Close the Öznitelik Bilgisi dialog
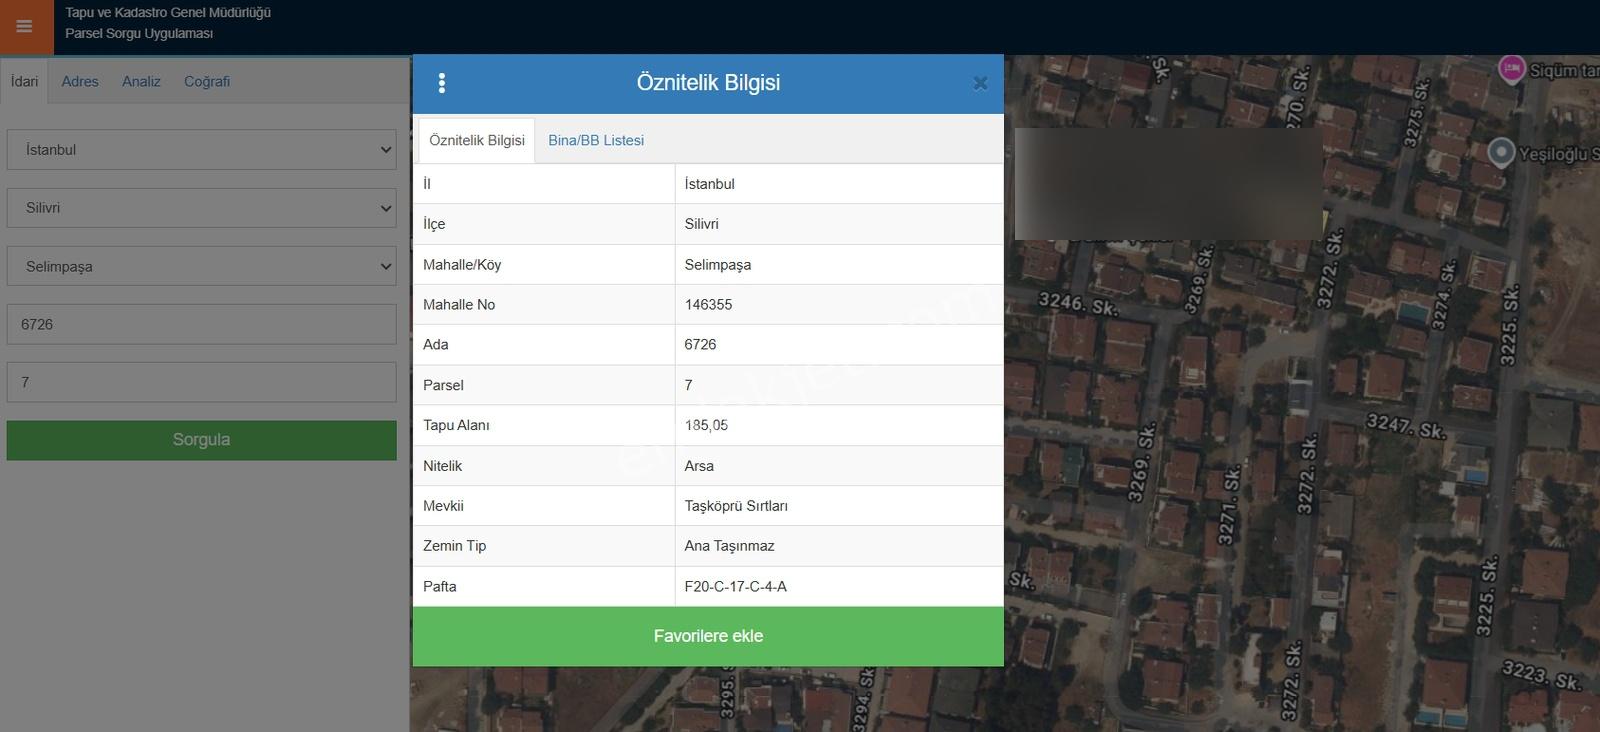The image size is (1600, 732). 980,83
